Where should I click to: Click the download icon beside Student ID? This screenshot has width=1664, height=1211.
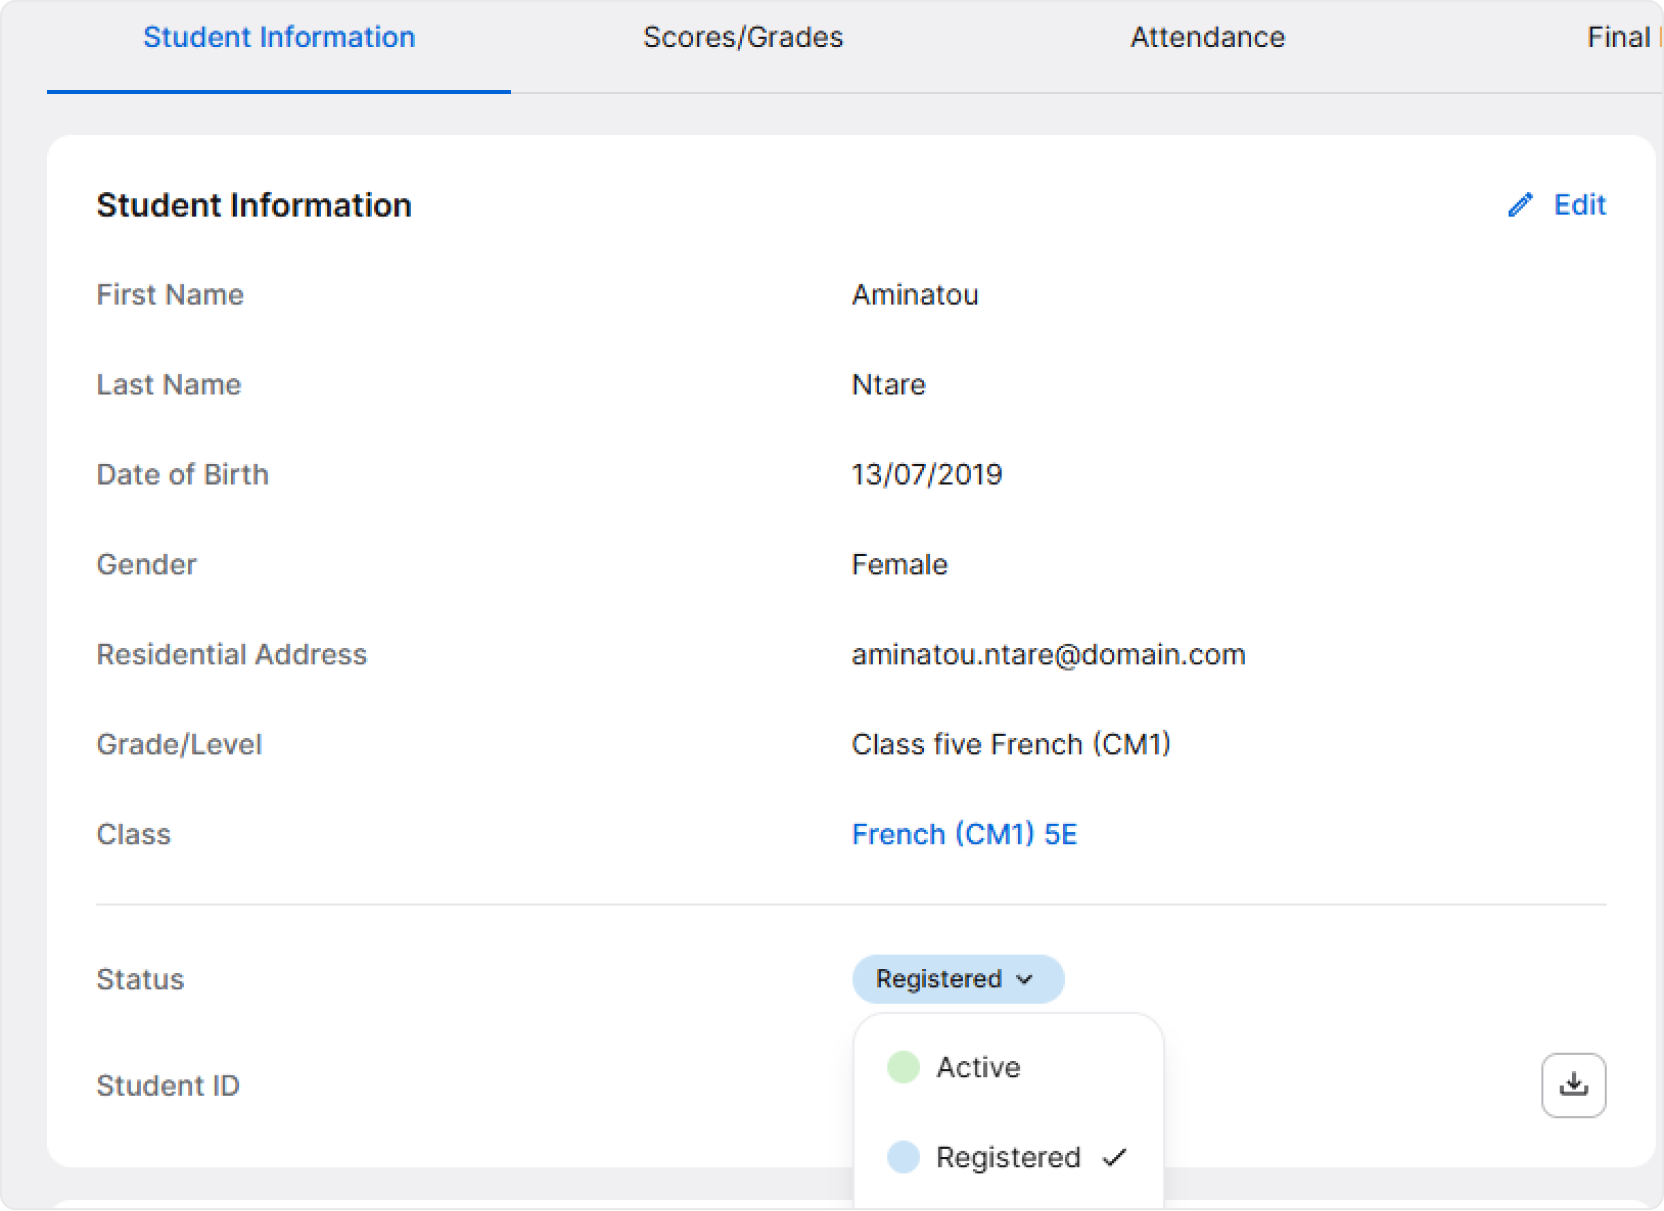click(1573, 1085)
